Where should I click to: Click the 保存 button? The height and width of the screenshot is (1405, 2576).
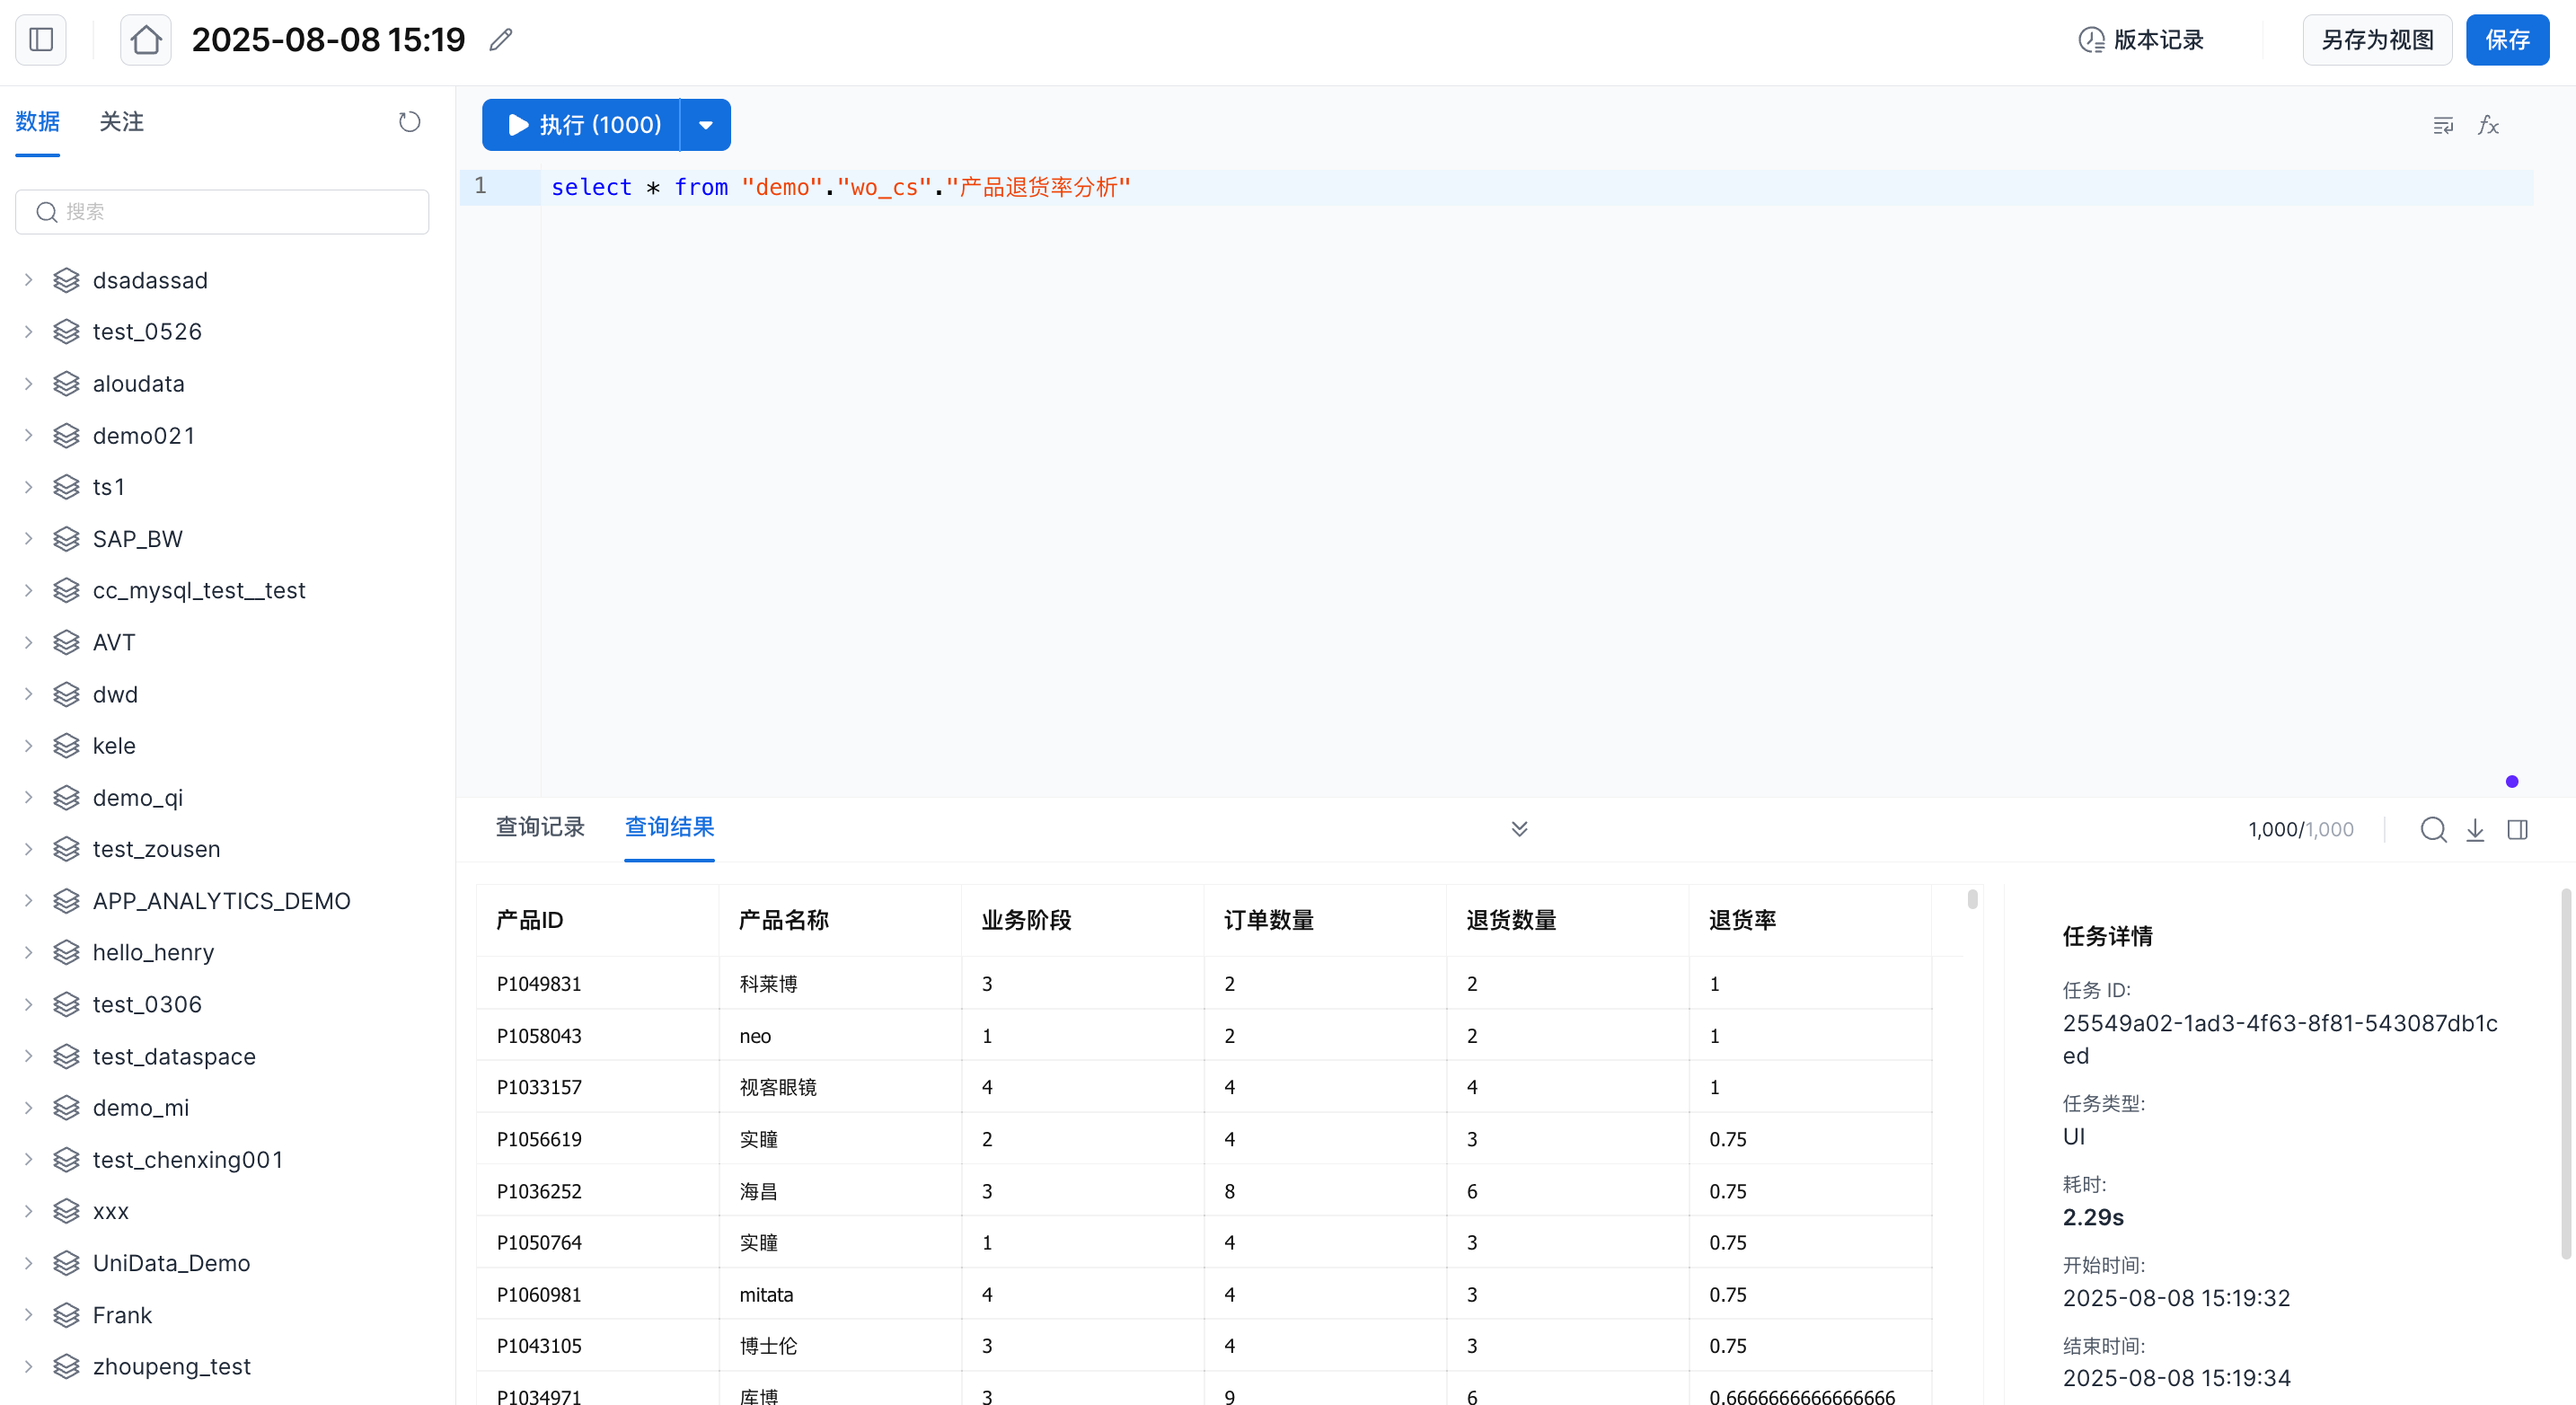[x=2506, y=40]
